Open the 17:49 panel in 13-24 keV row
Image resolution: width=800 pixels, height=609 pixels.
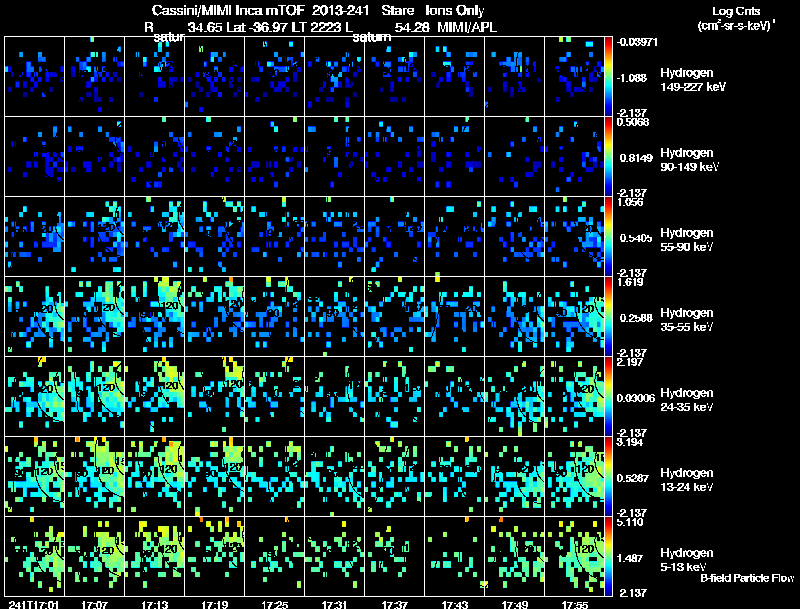(514, 476)
